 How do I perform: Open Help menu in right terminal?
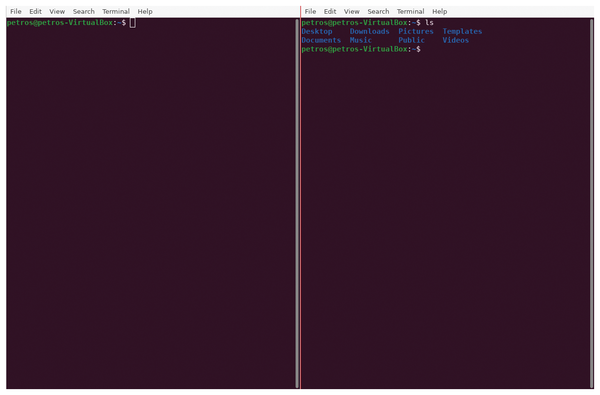[x=440, y=11]
